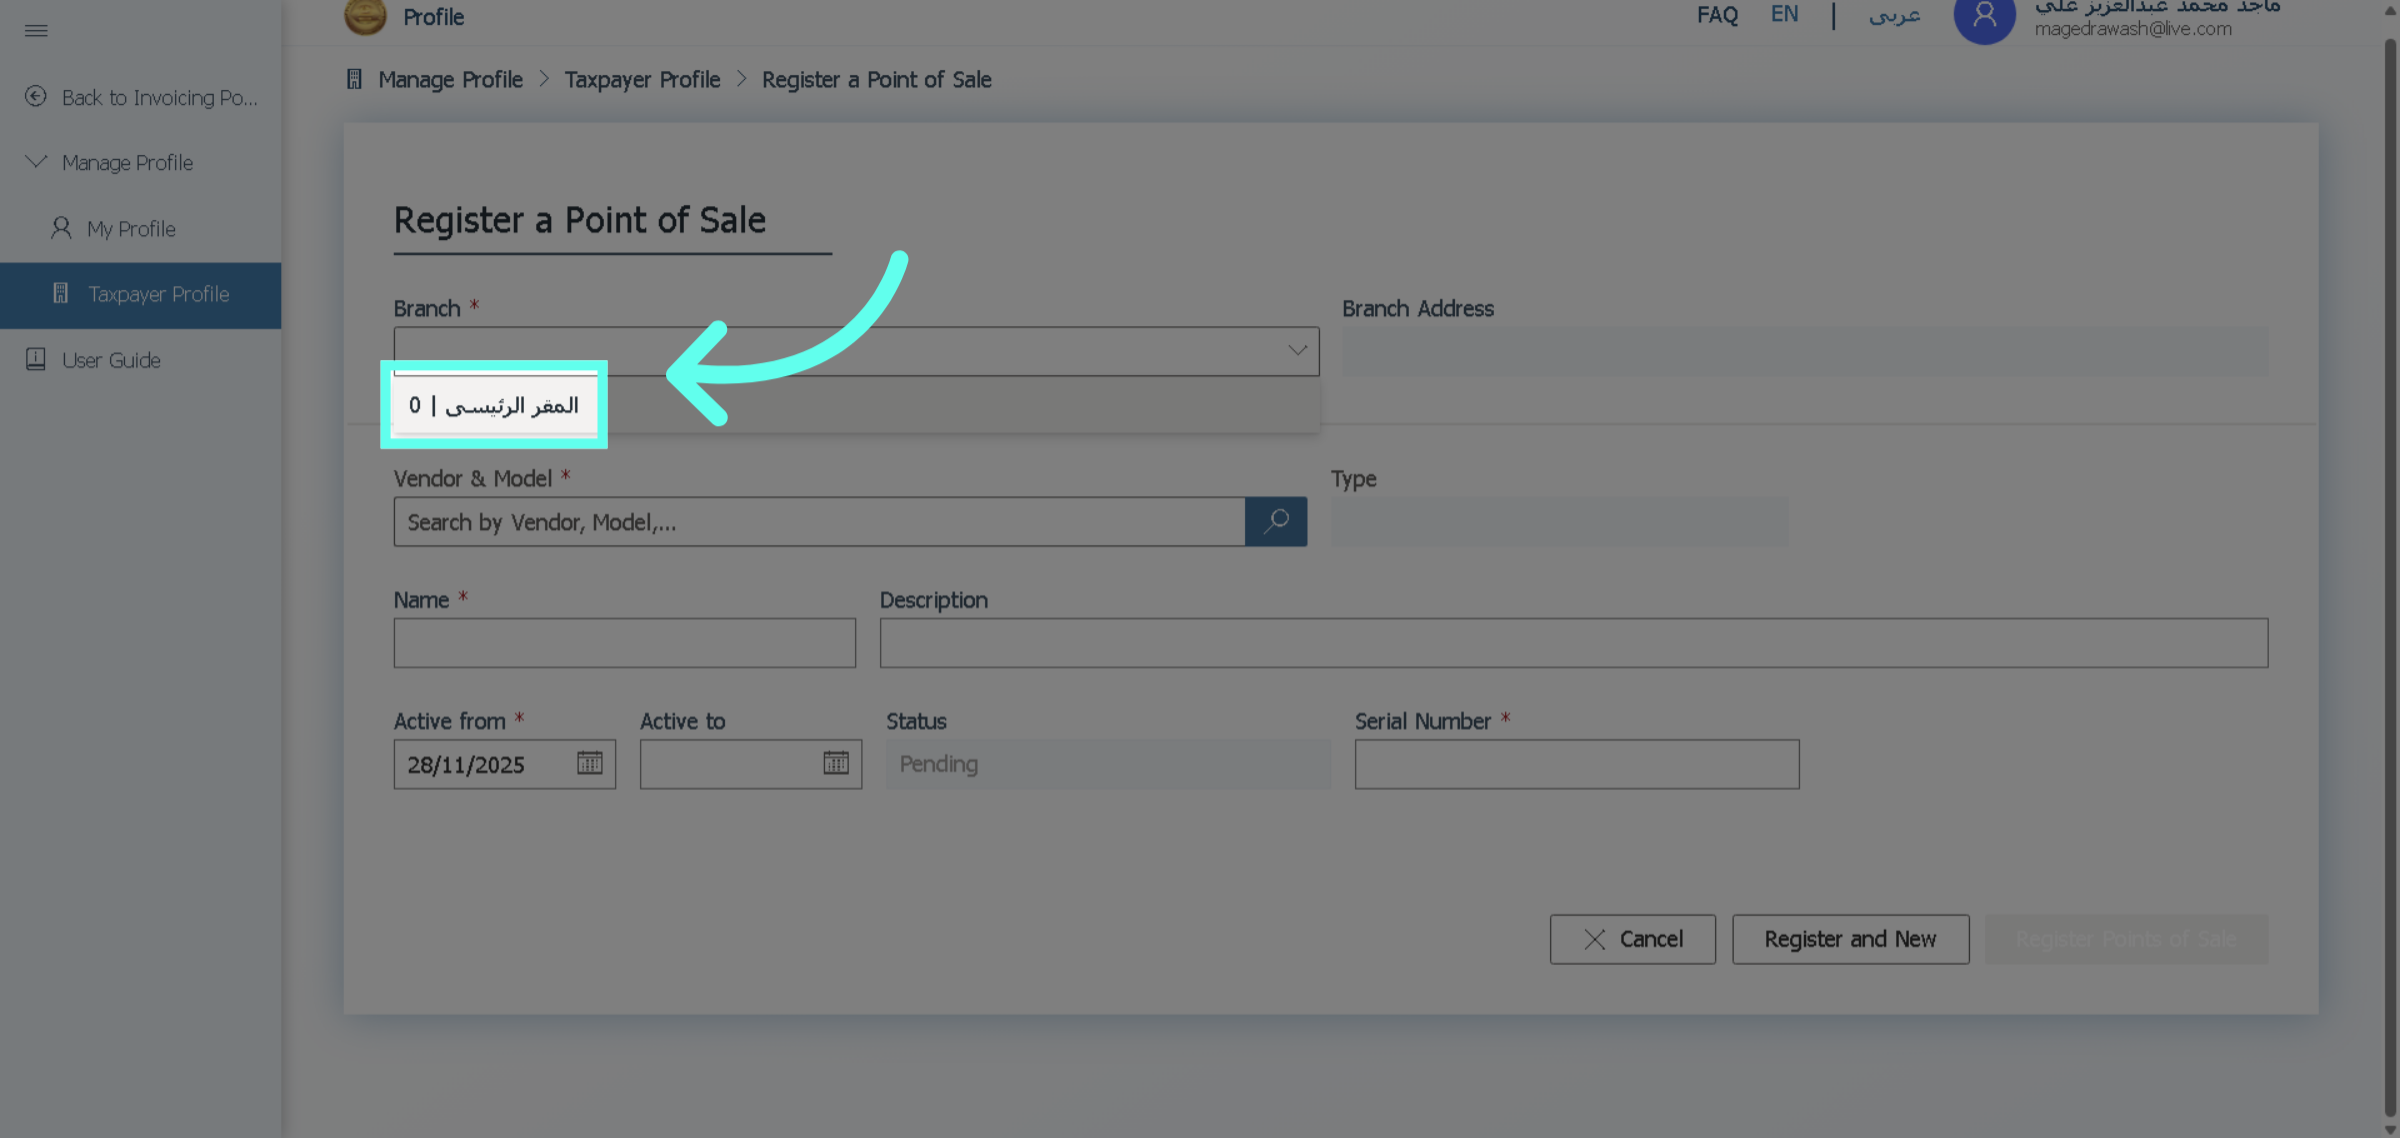Screen dimensions: 2400x1138
Task: Open the FAQ link
Action: point(1717,15)
